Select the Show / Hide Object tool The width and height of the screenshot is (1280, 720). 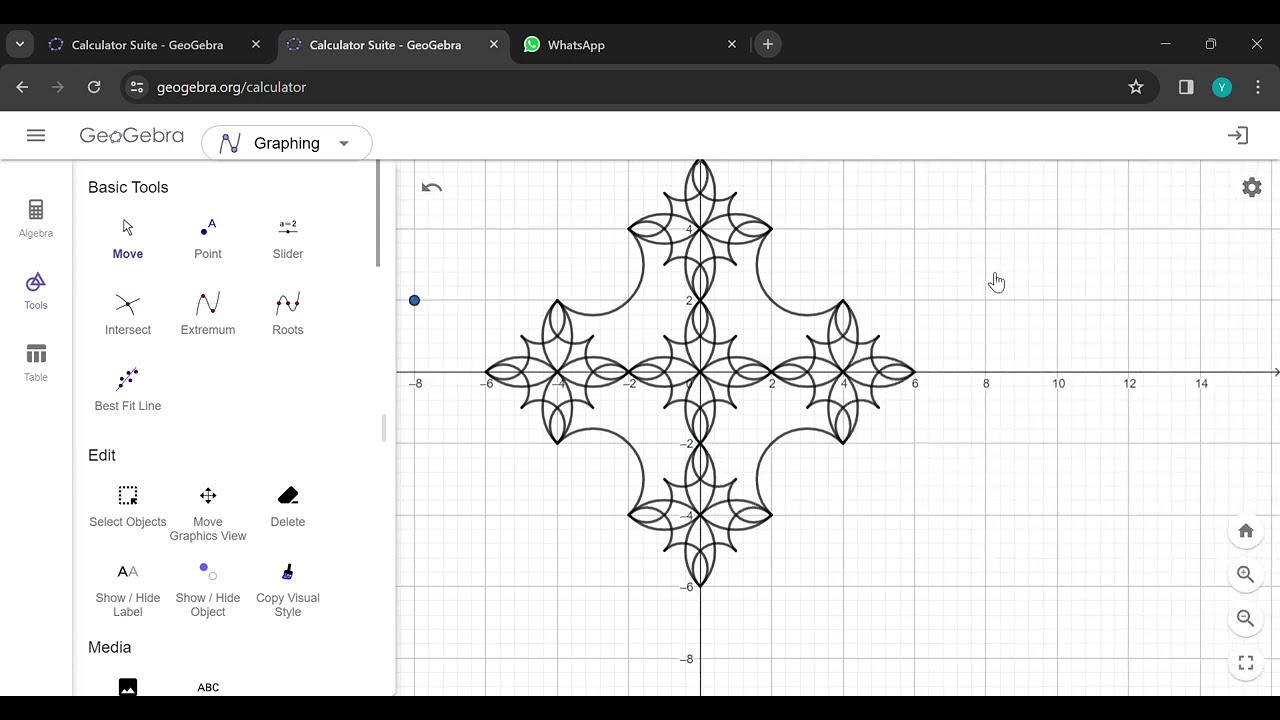point(208,590)
